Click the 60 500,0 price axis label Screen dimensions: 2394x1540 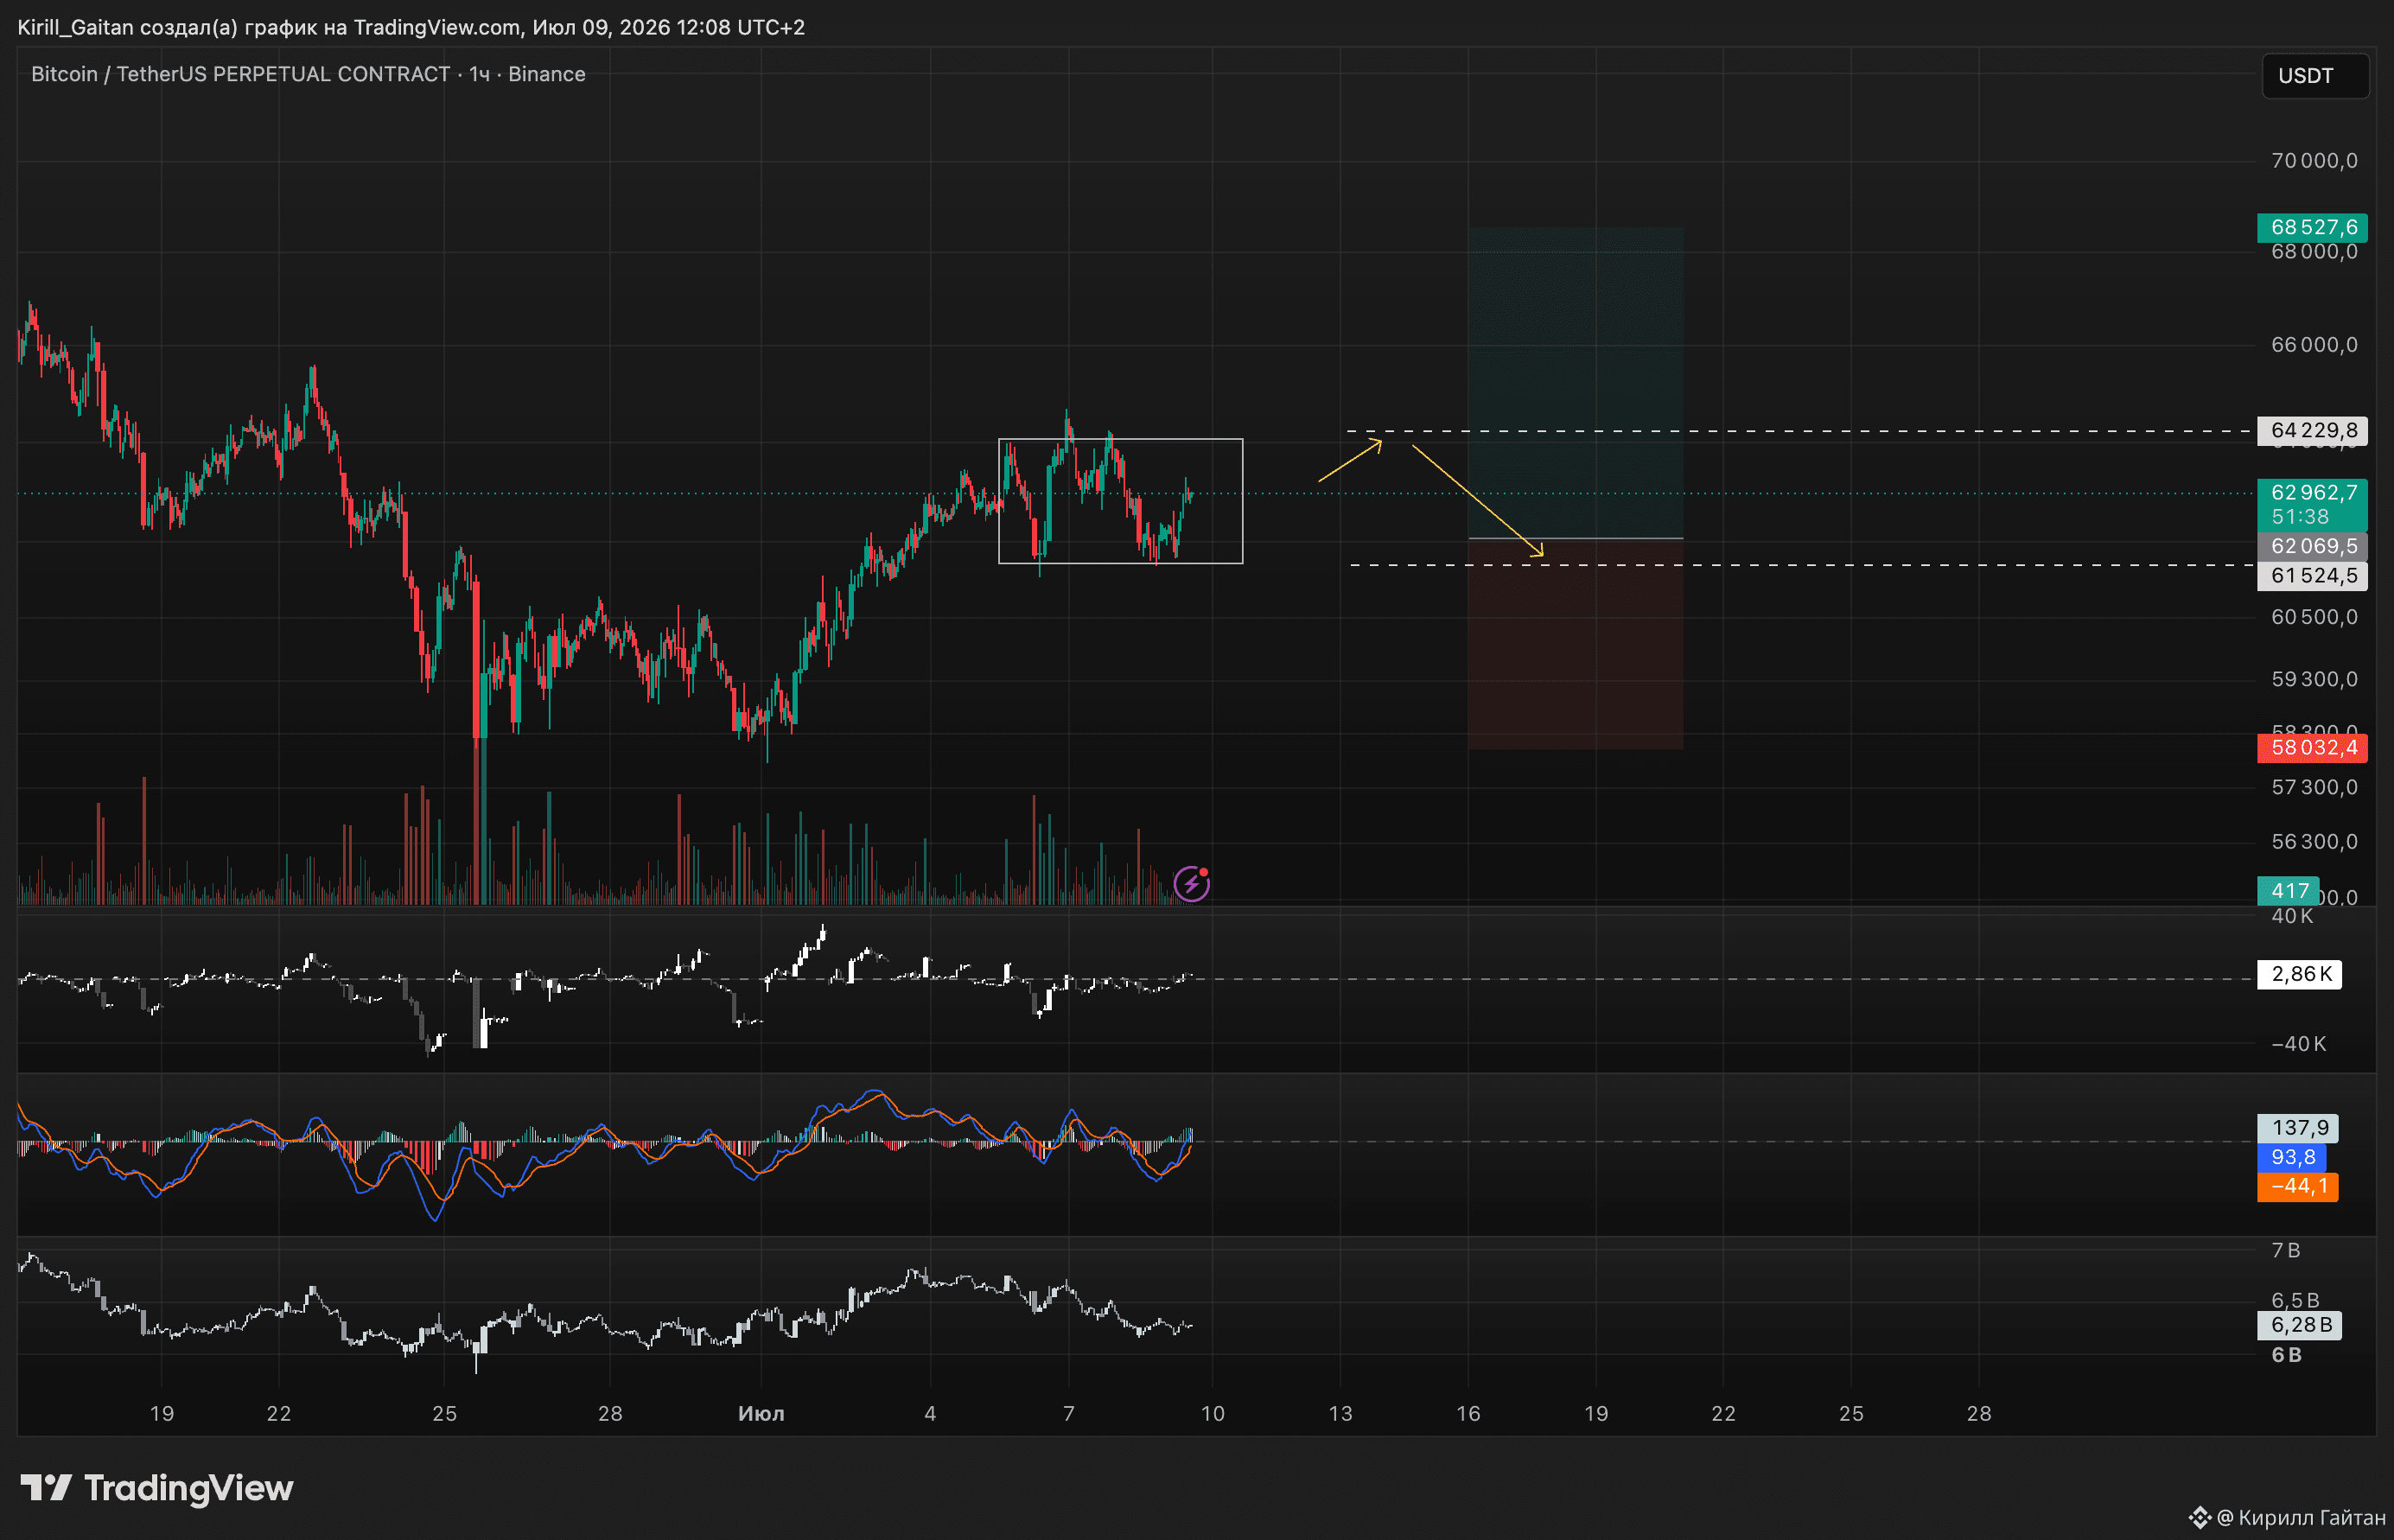pos(2313,617)
